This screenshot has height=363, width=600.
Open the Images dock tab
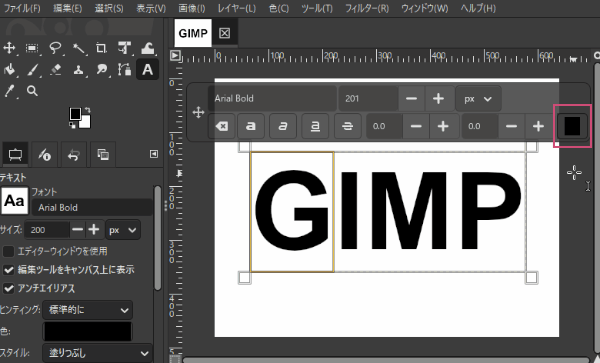(103, 155)
